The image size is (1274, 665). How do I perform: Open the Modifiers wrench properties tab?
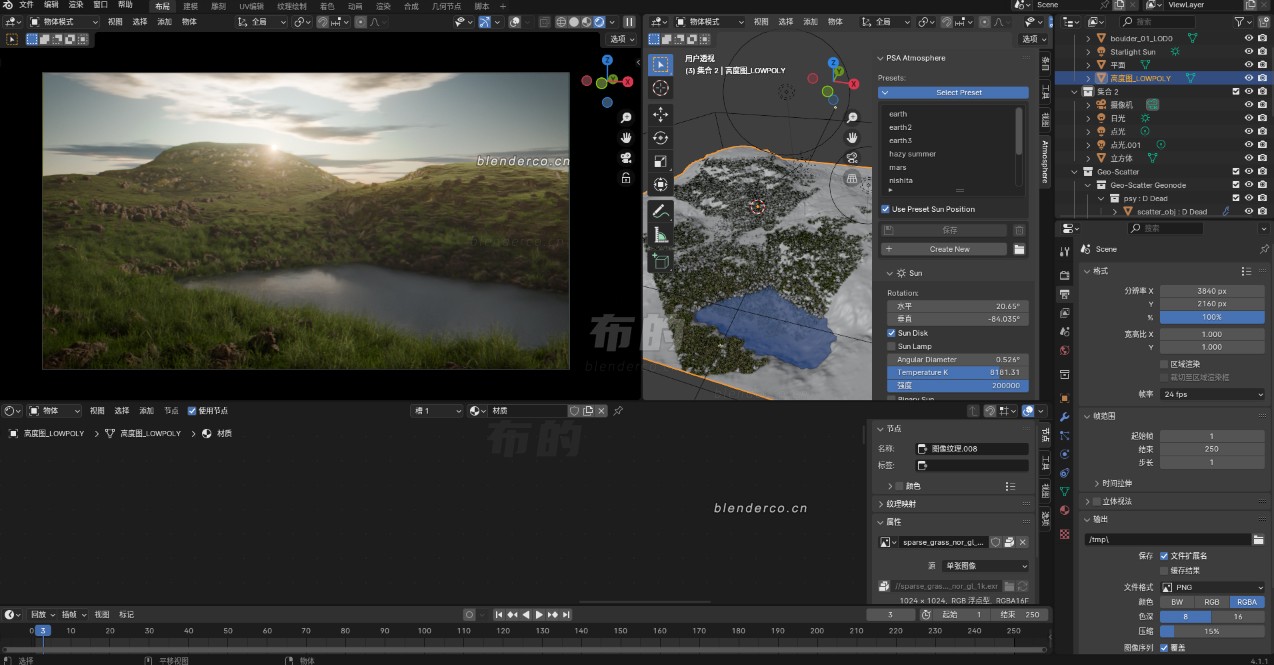pyautogui.click(x=1064, y=416)
